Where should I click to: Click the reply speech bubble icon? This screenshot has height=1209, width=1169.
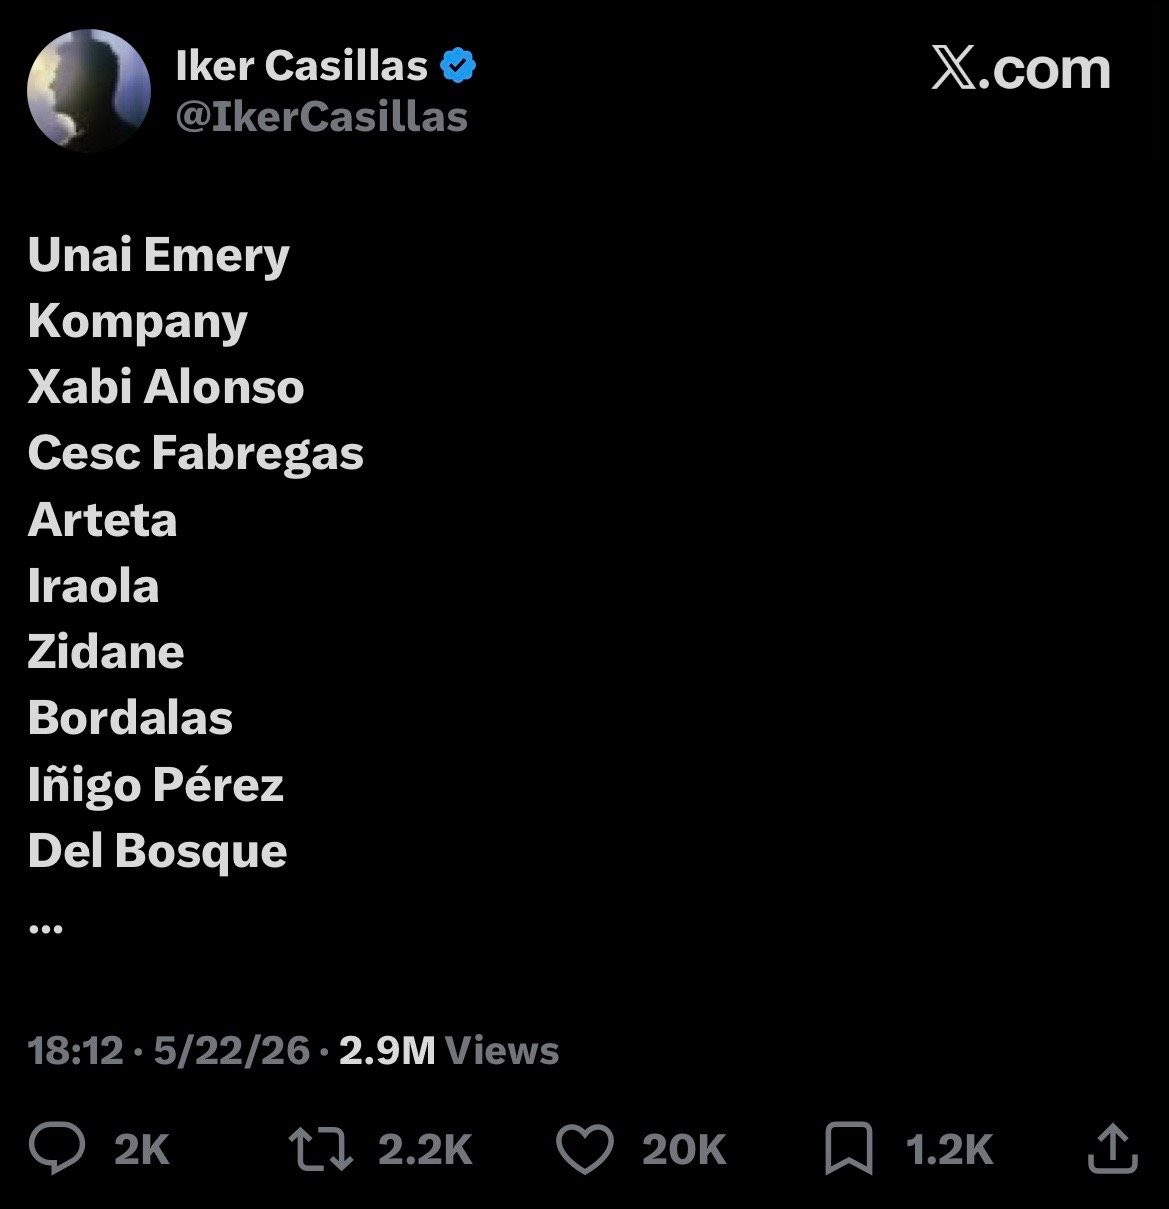click(57, 1148)
